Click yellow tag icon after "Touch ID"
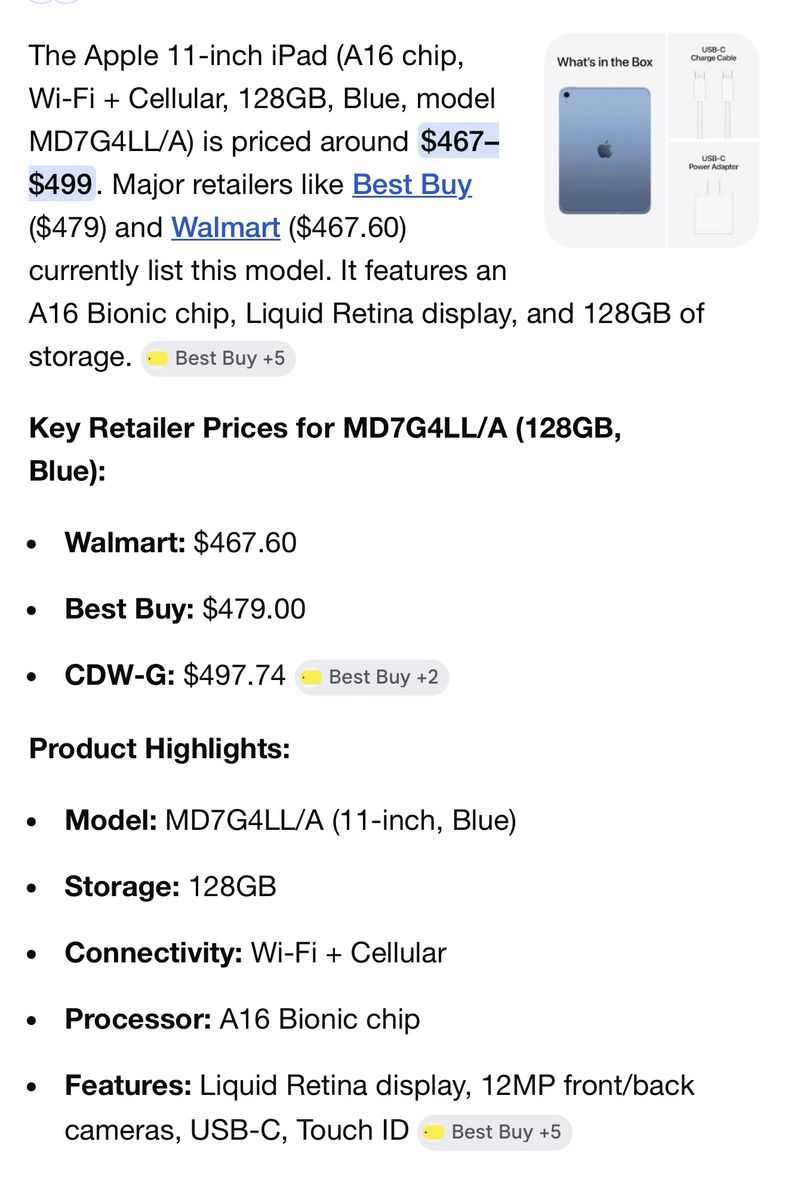Image resolution: width=788 pixels, height=1200 pixels. pos(434,1132)
